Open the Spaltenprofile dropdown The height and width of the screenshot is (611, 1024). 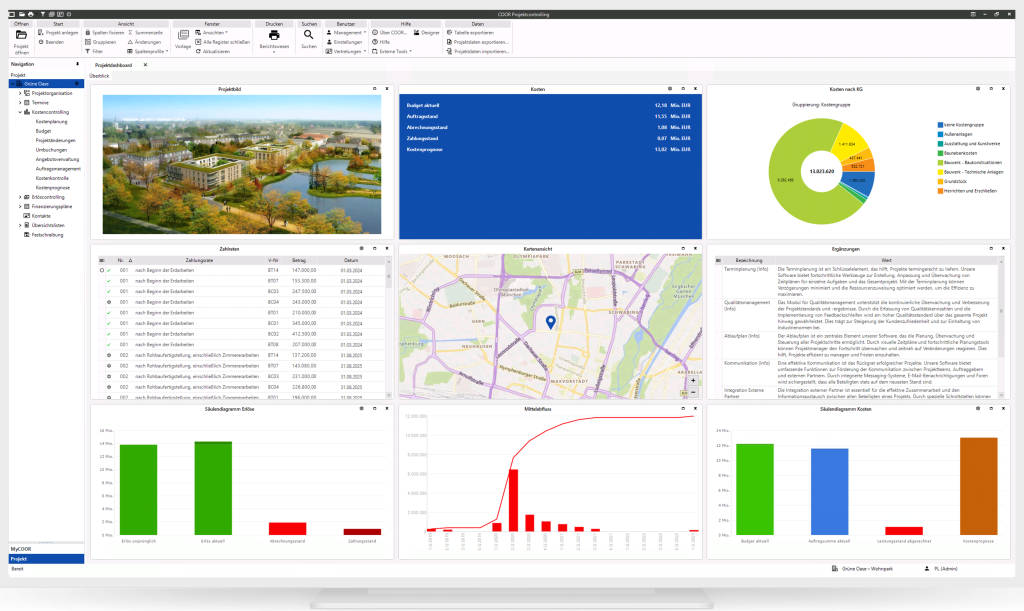point(148,51)
